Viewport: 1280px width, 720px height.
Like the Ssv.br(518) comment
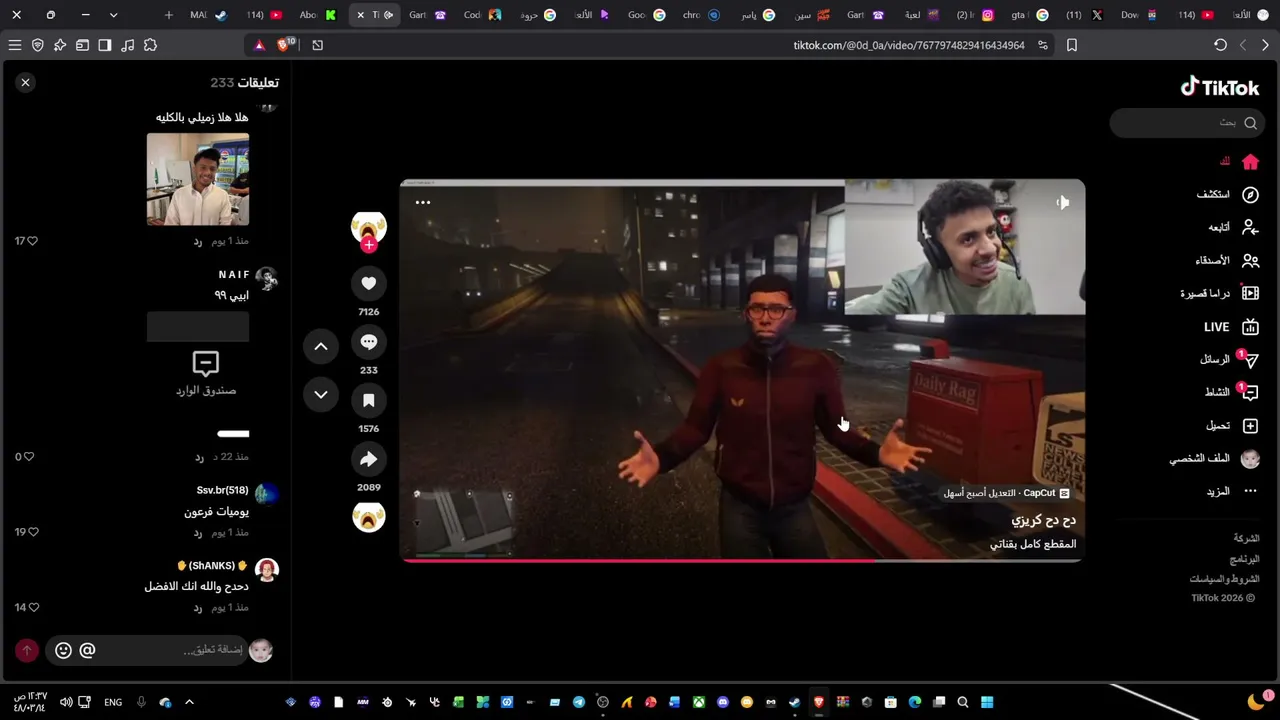32,532
